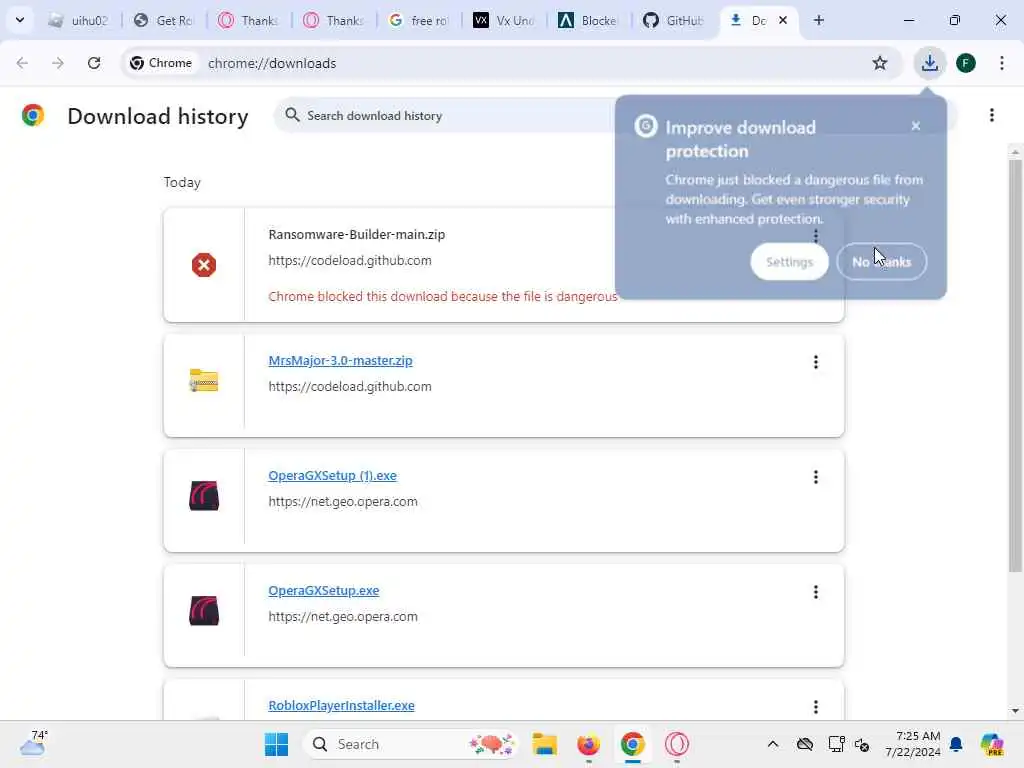Open the tab search dropdown arrow
Viewport: 1024px width, 768px height.
point(20,20)
